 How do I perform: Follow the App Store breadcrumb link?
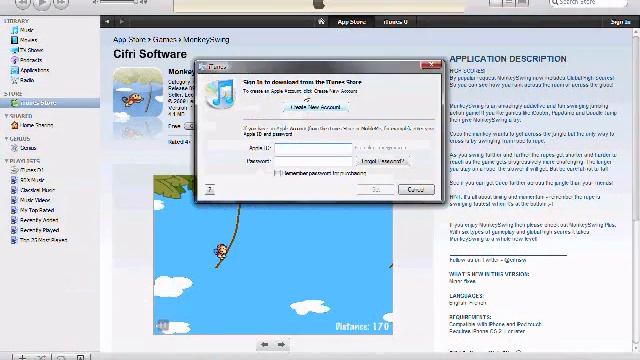pos(129,40)
